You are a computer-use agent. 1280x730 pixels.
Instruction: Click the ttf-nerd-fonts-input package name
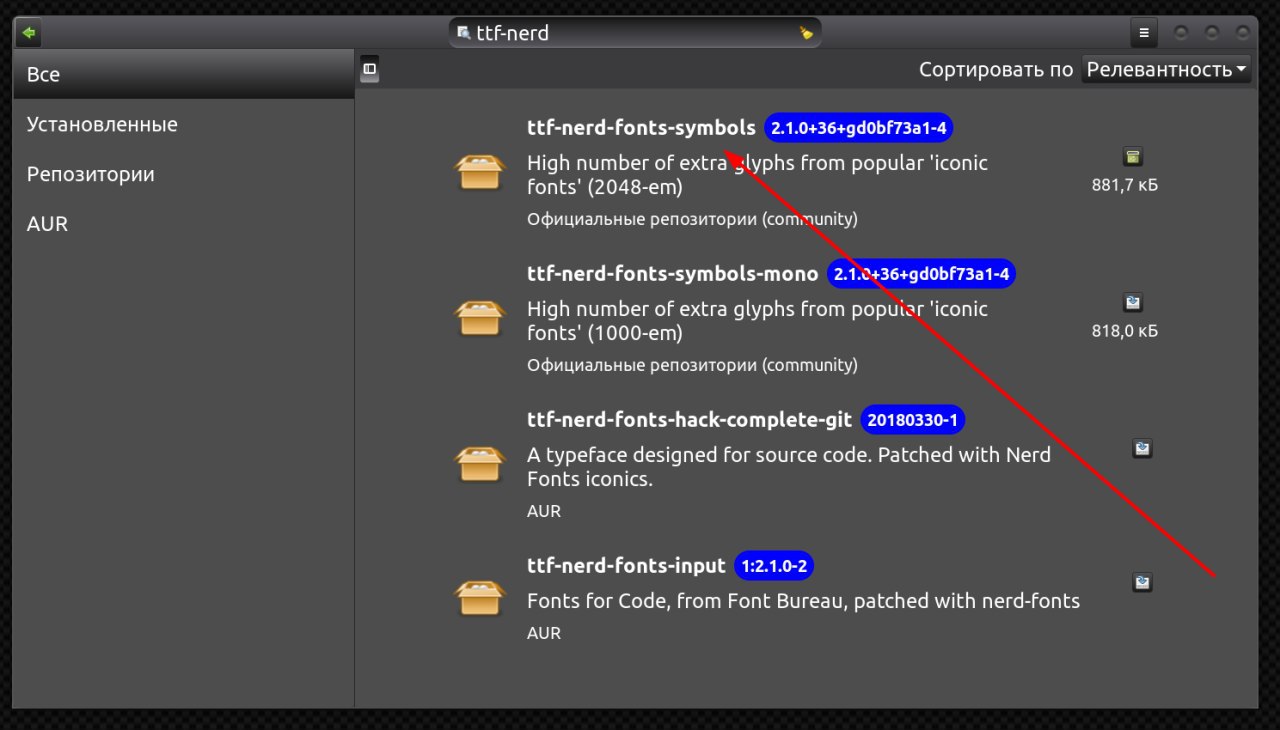tap(626, 566)
